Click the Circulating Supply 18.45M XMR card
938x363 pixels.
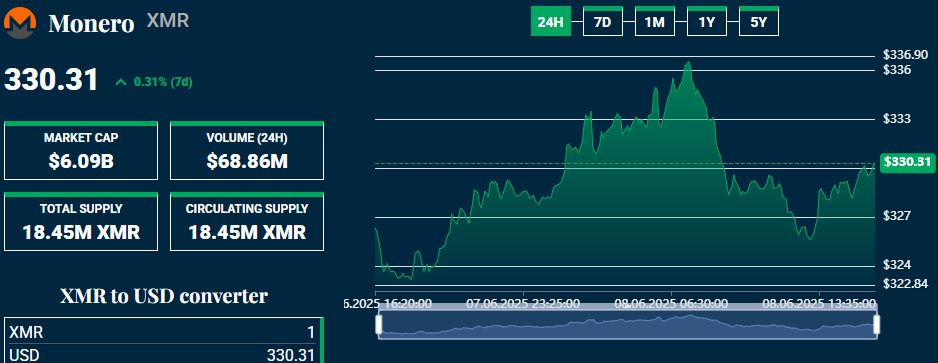247,221
